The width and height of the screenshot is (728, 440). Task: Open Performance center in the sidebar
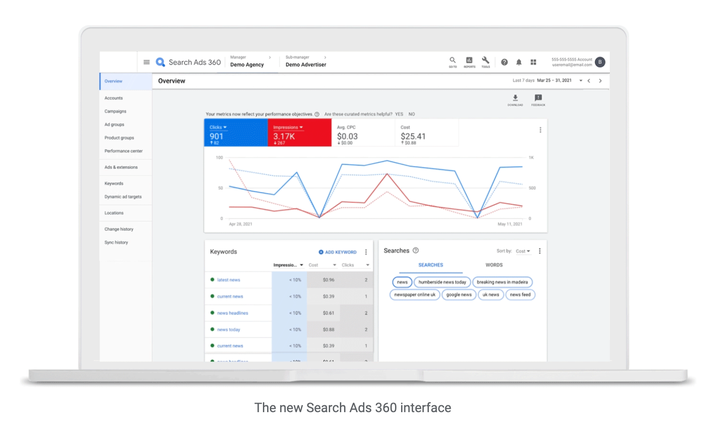point(124,151)
